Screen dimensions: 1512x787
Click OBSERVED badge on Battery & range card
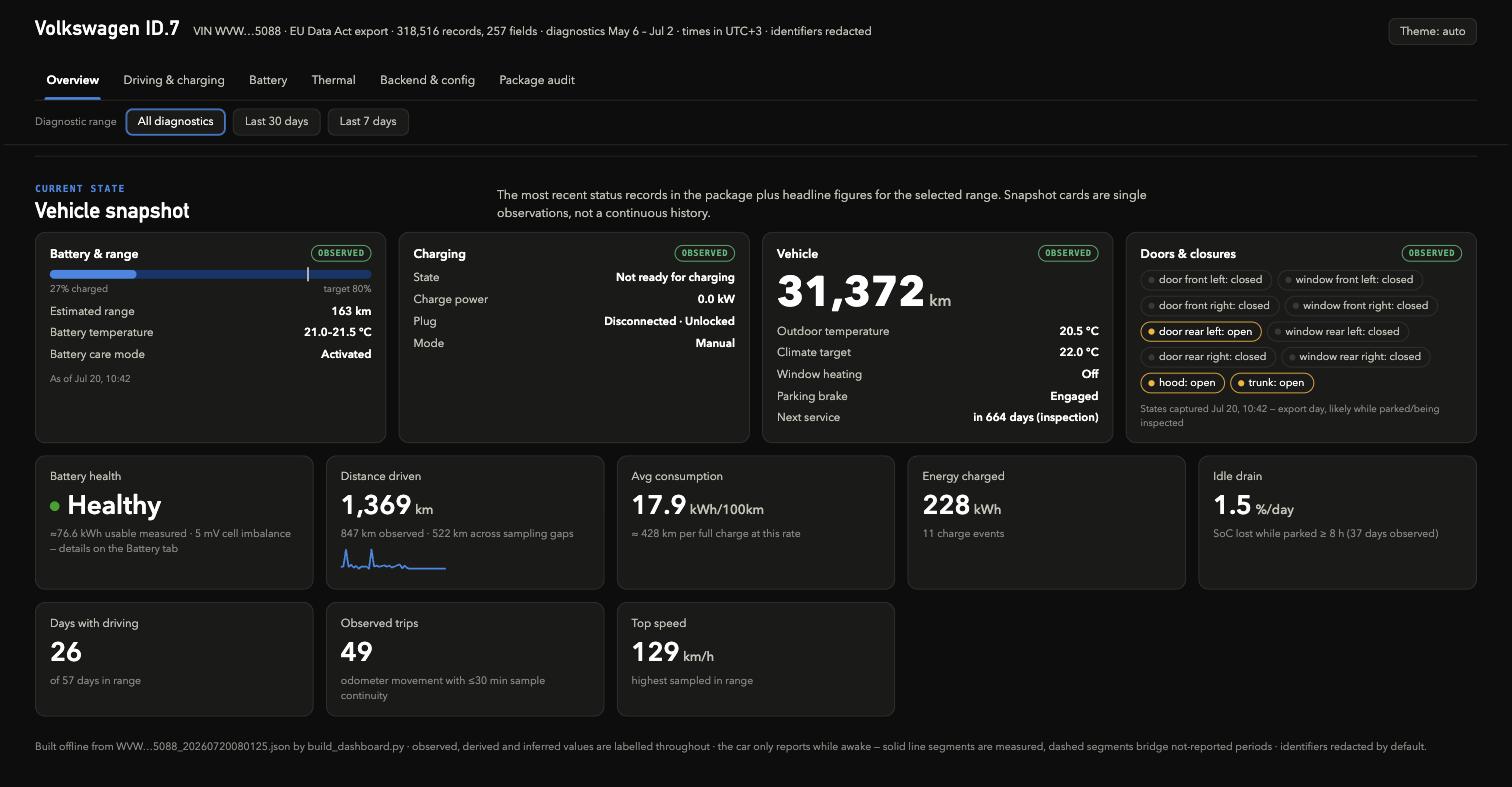[341, 253]
